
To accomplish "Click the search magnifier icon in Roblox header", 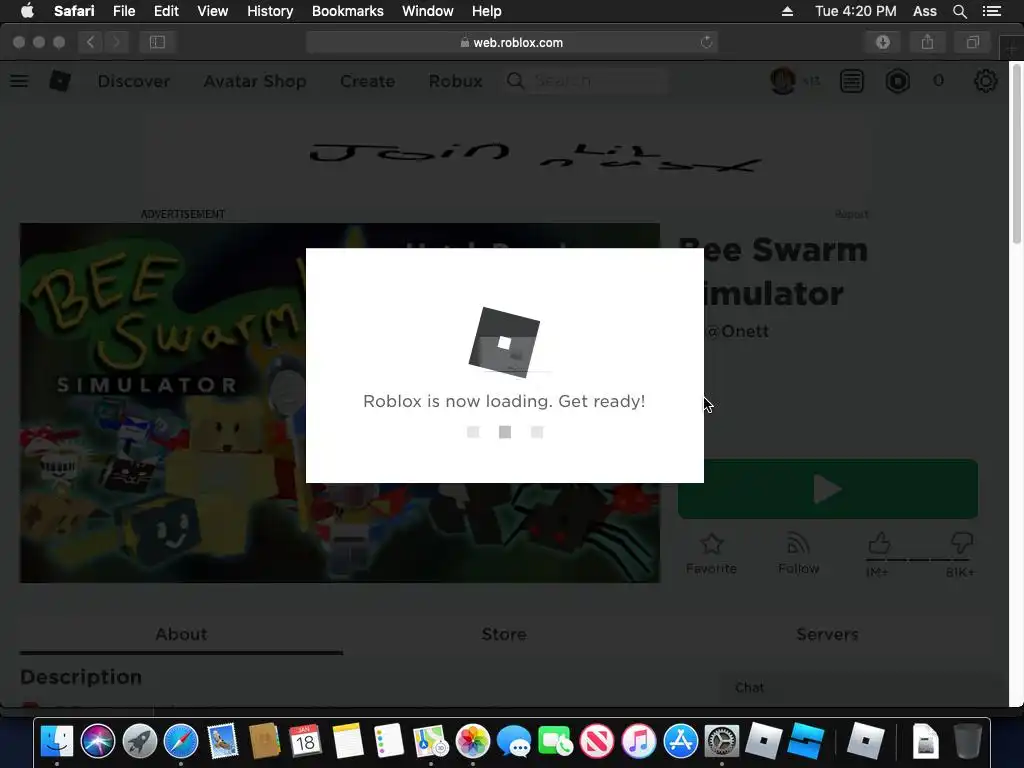I will 515,81.
